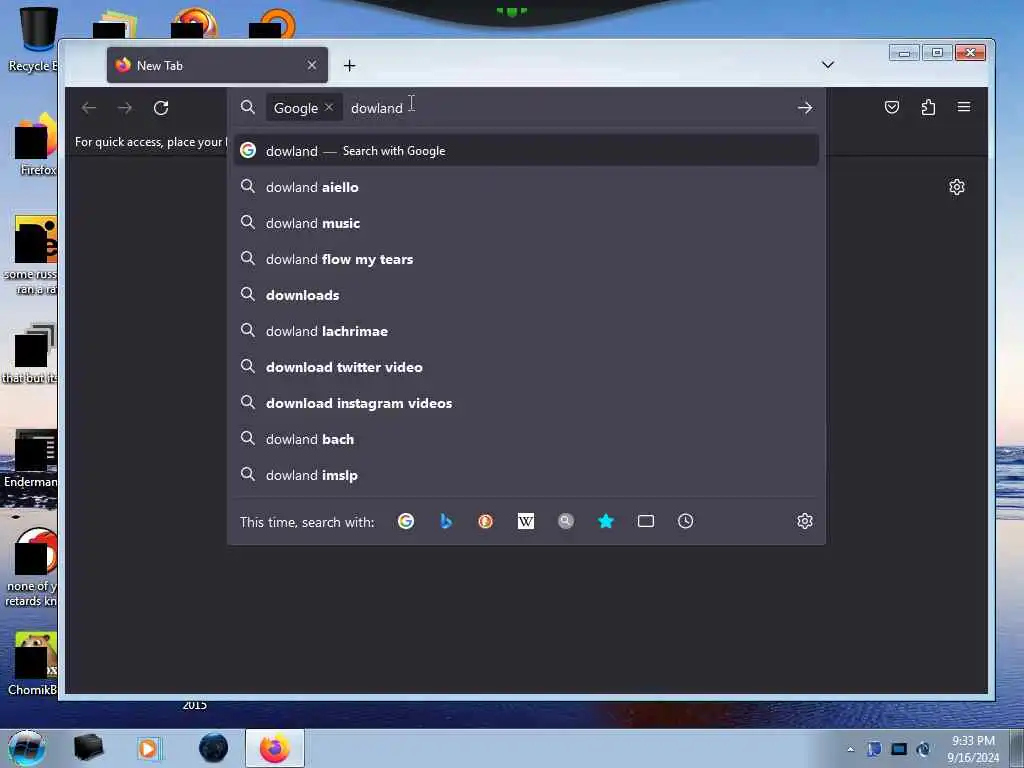Launch Windows Media Player from taskbar
Screen dimensions: 1024x768
[148, 748]
